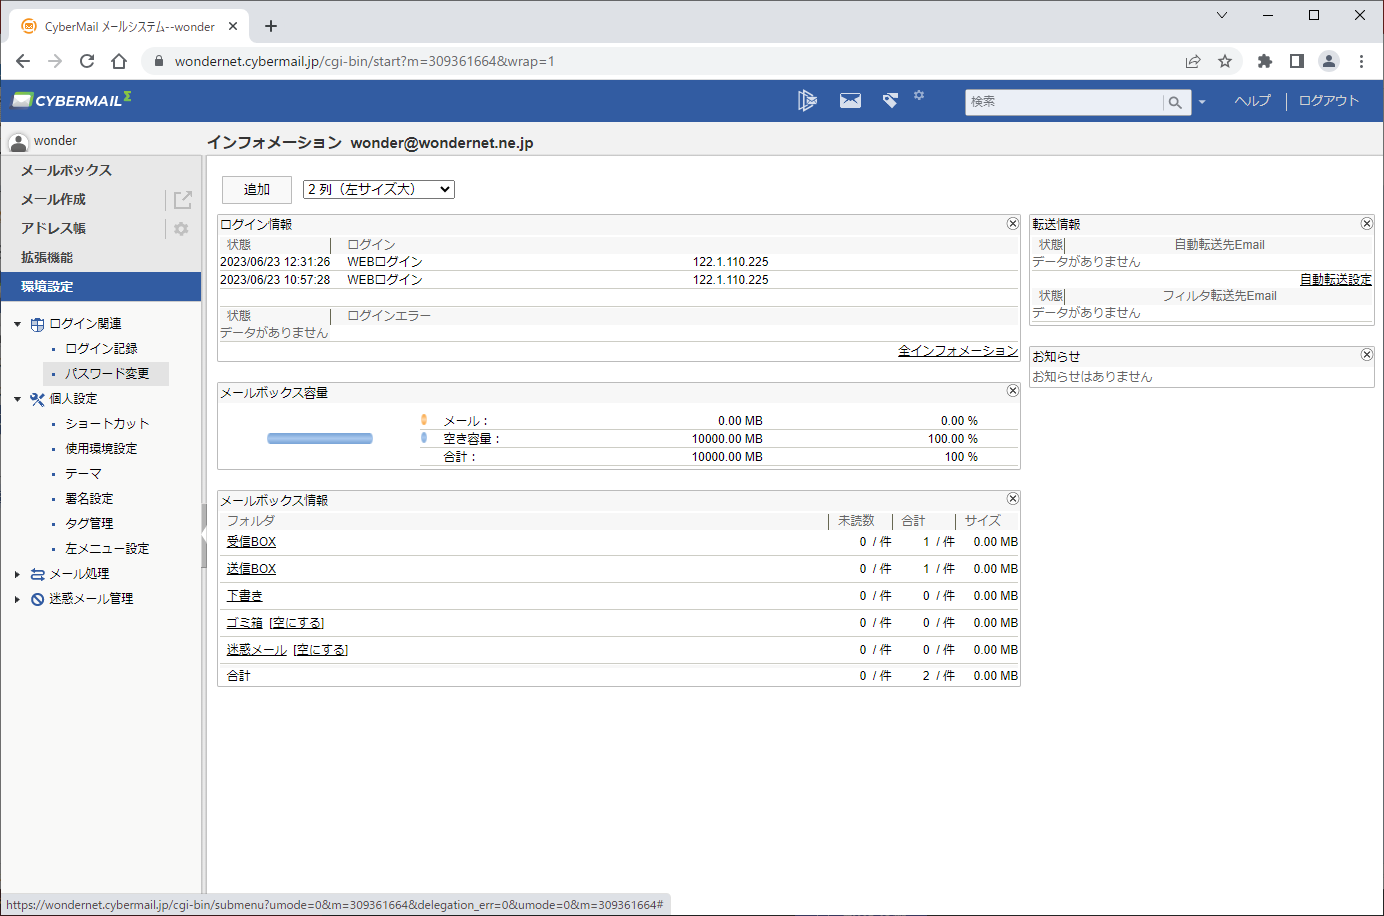Screen dimensions: 1384x916
Task: Open the アドレス帳 menu item
Action: 53,229
